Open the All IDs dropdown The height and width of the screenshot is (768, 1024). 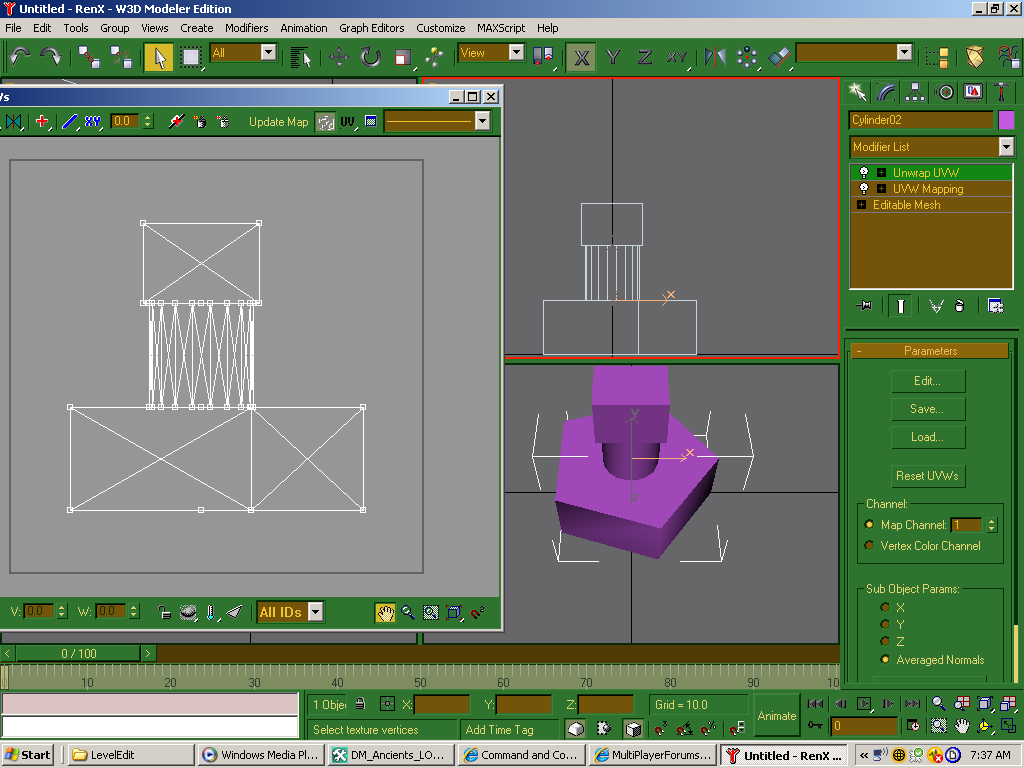(315, 612)
